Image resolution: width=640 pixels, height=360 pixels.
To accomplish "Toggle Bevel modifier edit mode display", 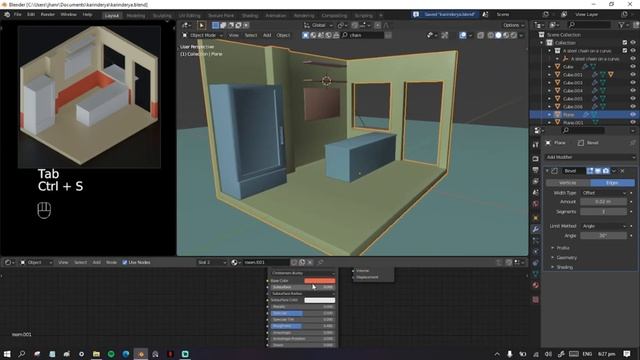I will point(590,171).
